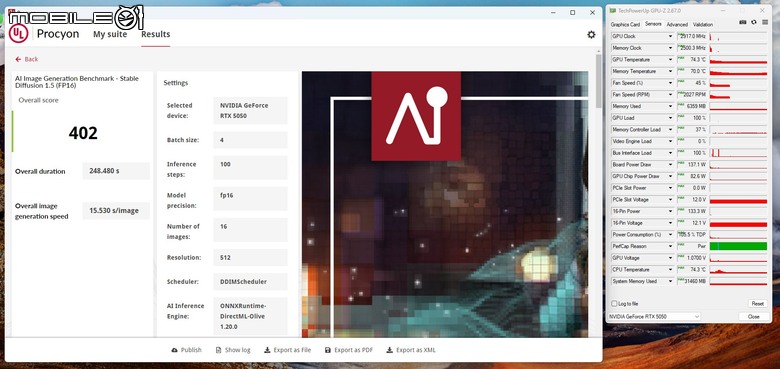Image resolution: width=780 pixels, height=369 pixels.
Task: Click Close button in GPU-Z
Action: click(x=753, y=317)
